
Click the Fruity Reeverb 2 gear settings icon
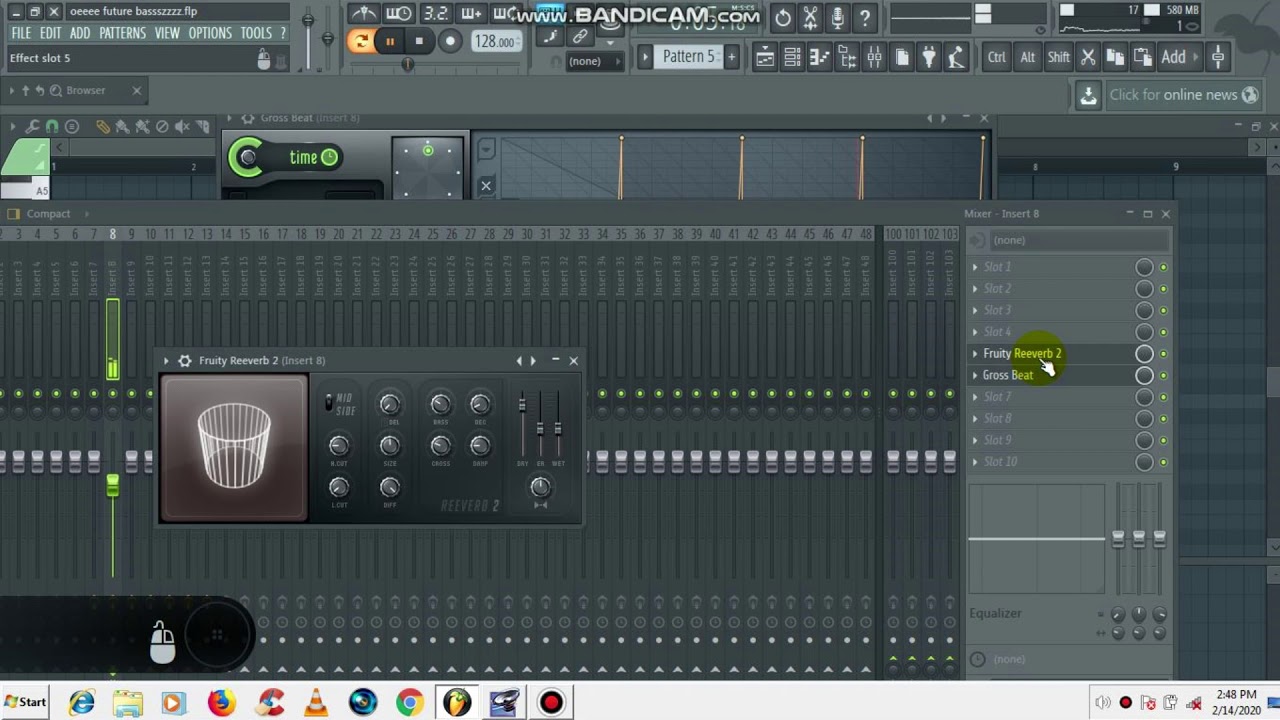point(184,361)
